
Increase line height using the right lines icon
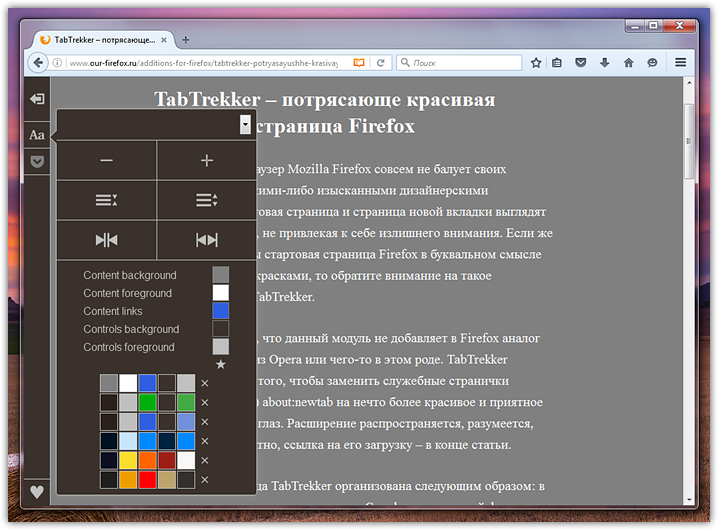(x=207, y=200)
